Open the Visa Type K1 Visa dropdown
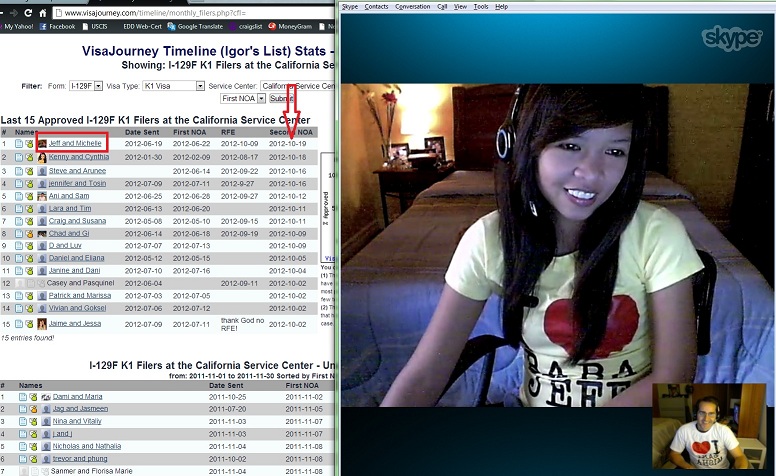 tap(174, 86)
